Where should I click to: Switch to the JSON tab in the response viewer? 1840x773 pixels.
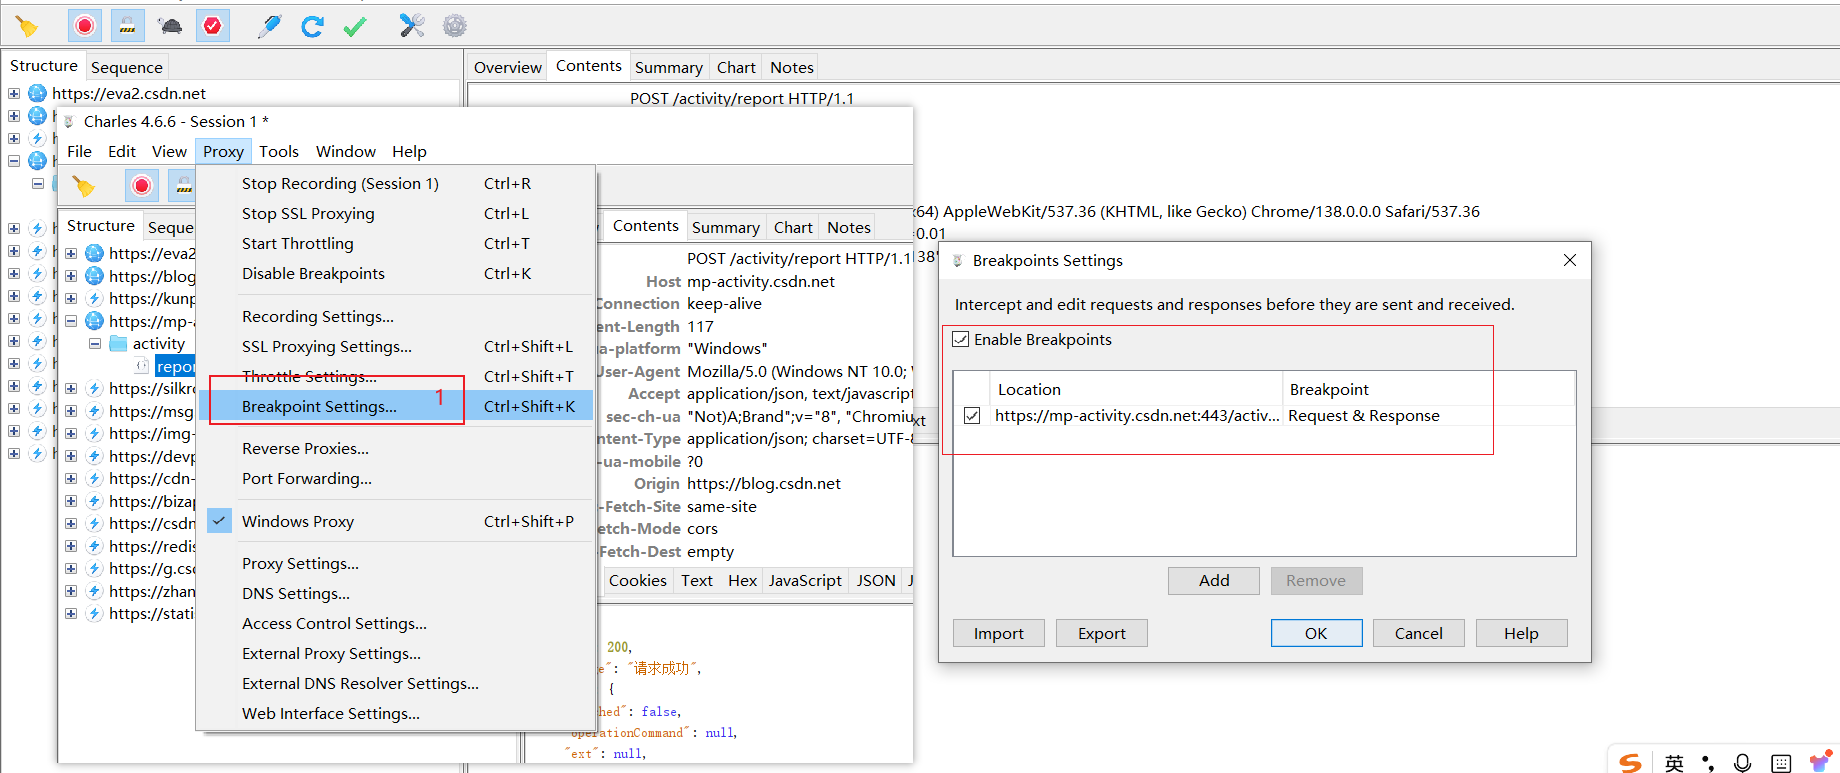click(876, 580)
